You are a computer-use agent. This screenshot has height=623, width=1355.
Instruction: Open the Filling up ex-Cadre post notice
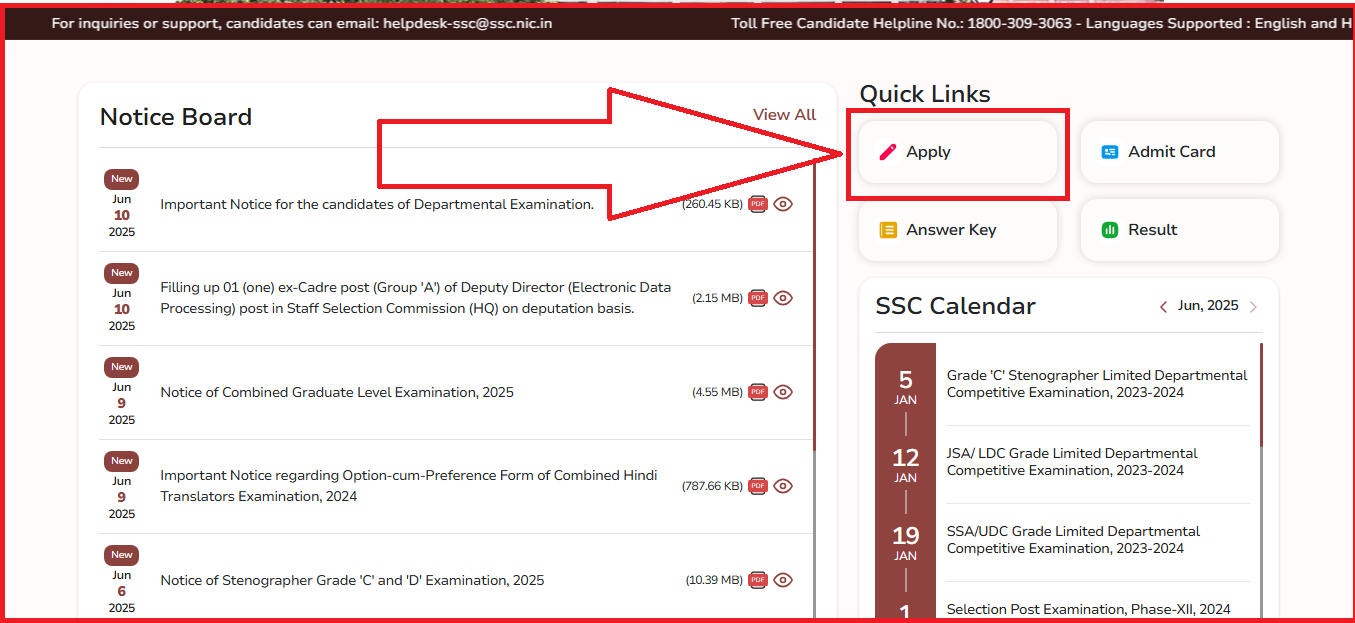416,298
